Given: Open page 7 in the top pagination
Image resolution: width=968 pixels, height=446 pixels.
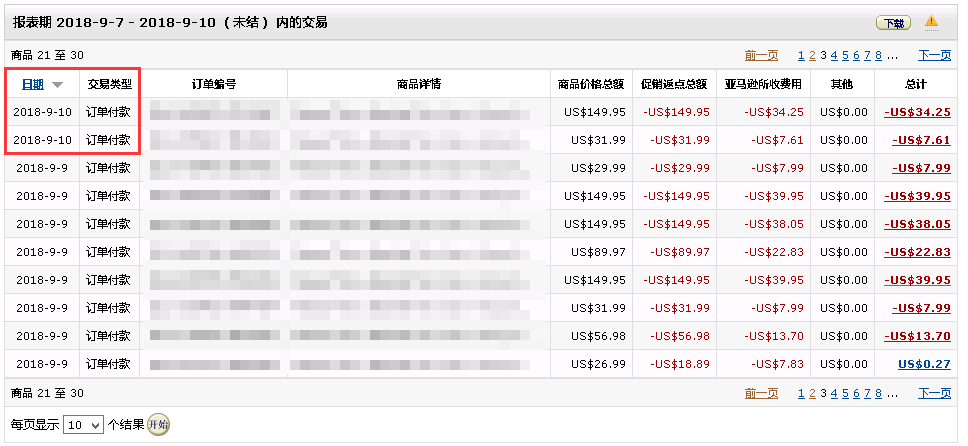Looking at the screenshot, I should tap(867, 56).
